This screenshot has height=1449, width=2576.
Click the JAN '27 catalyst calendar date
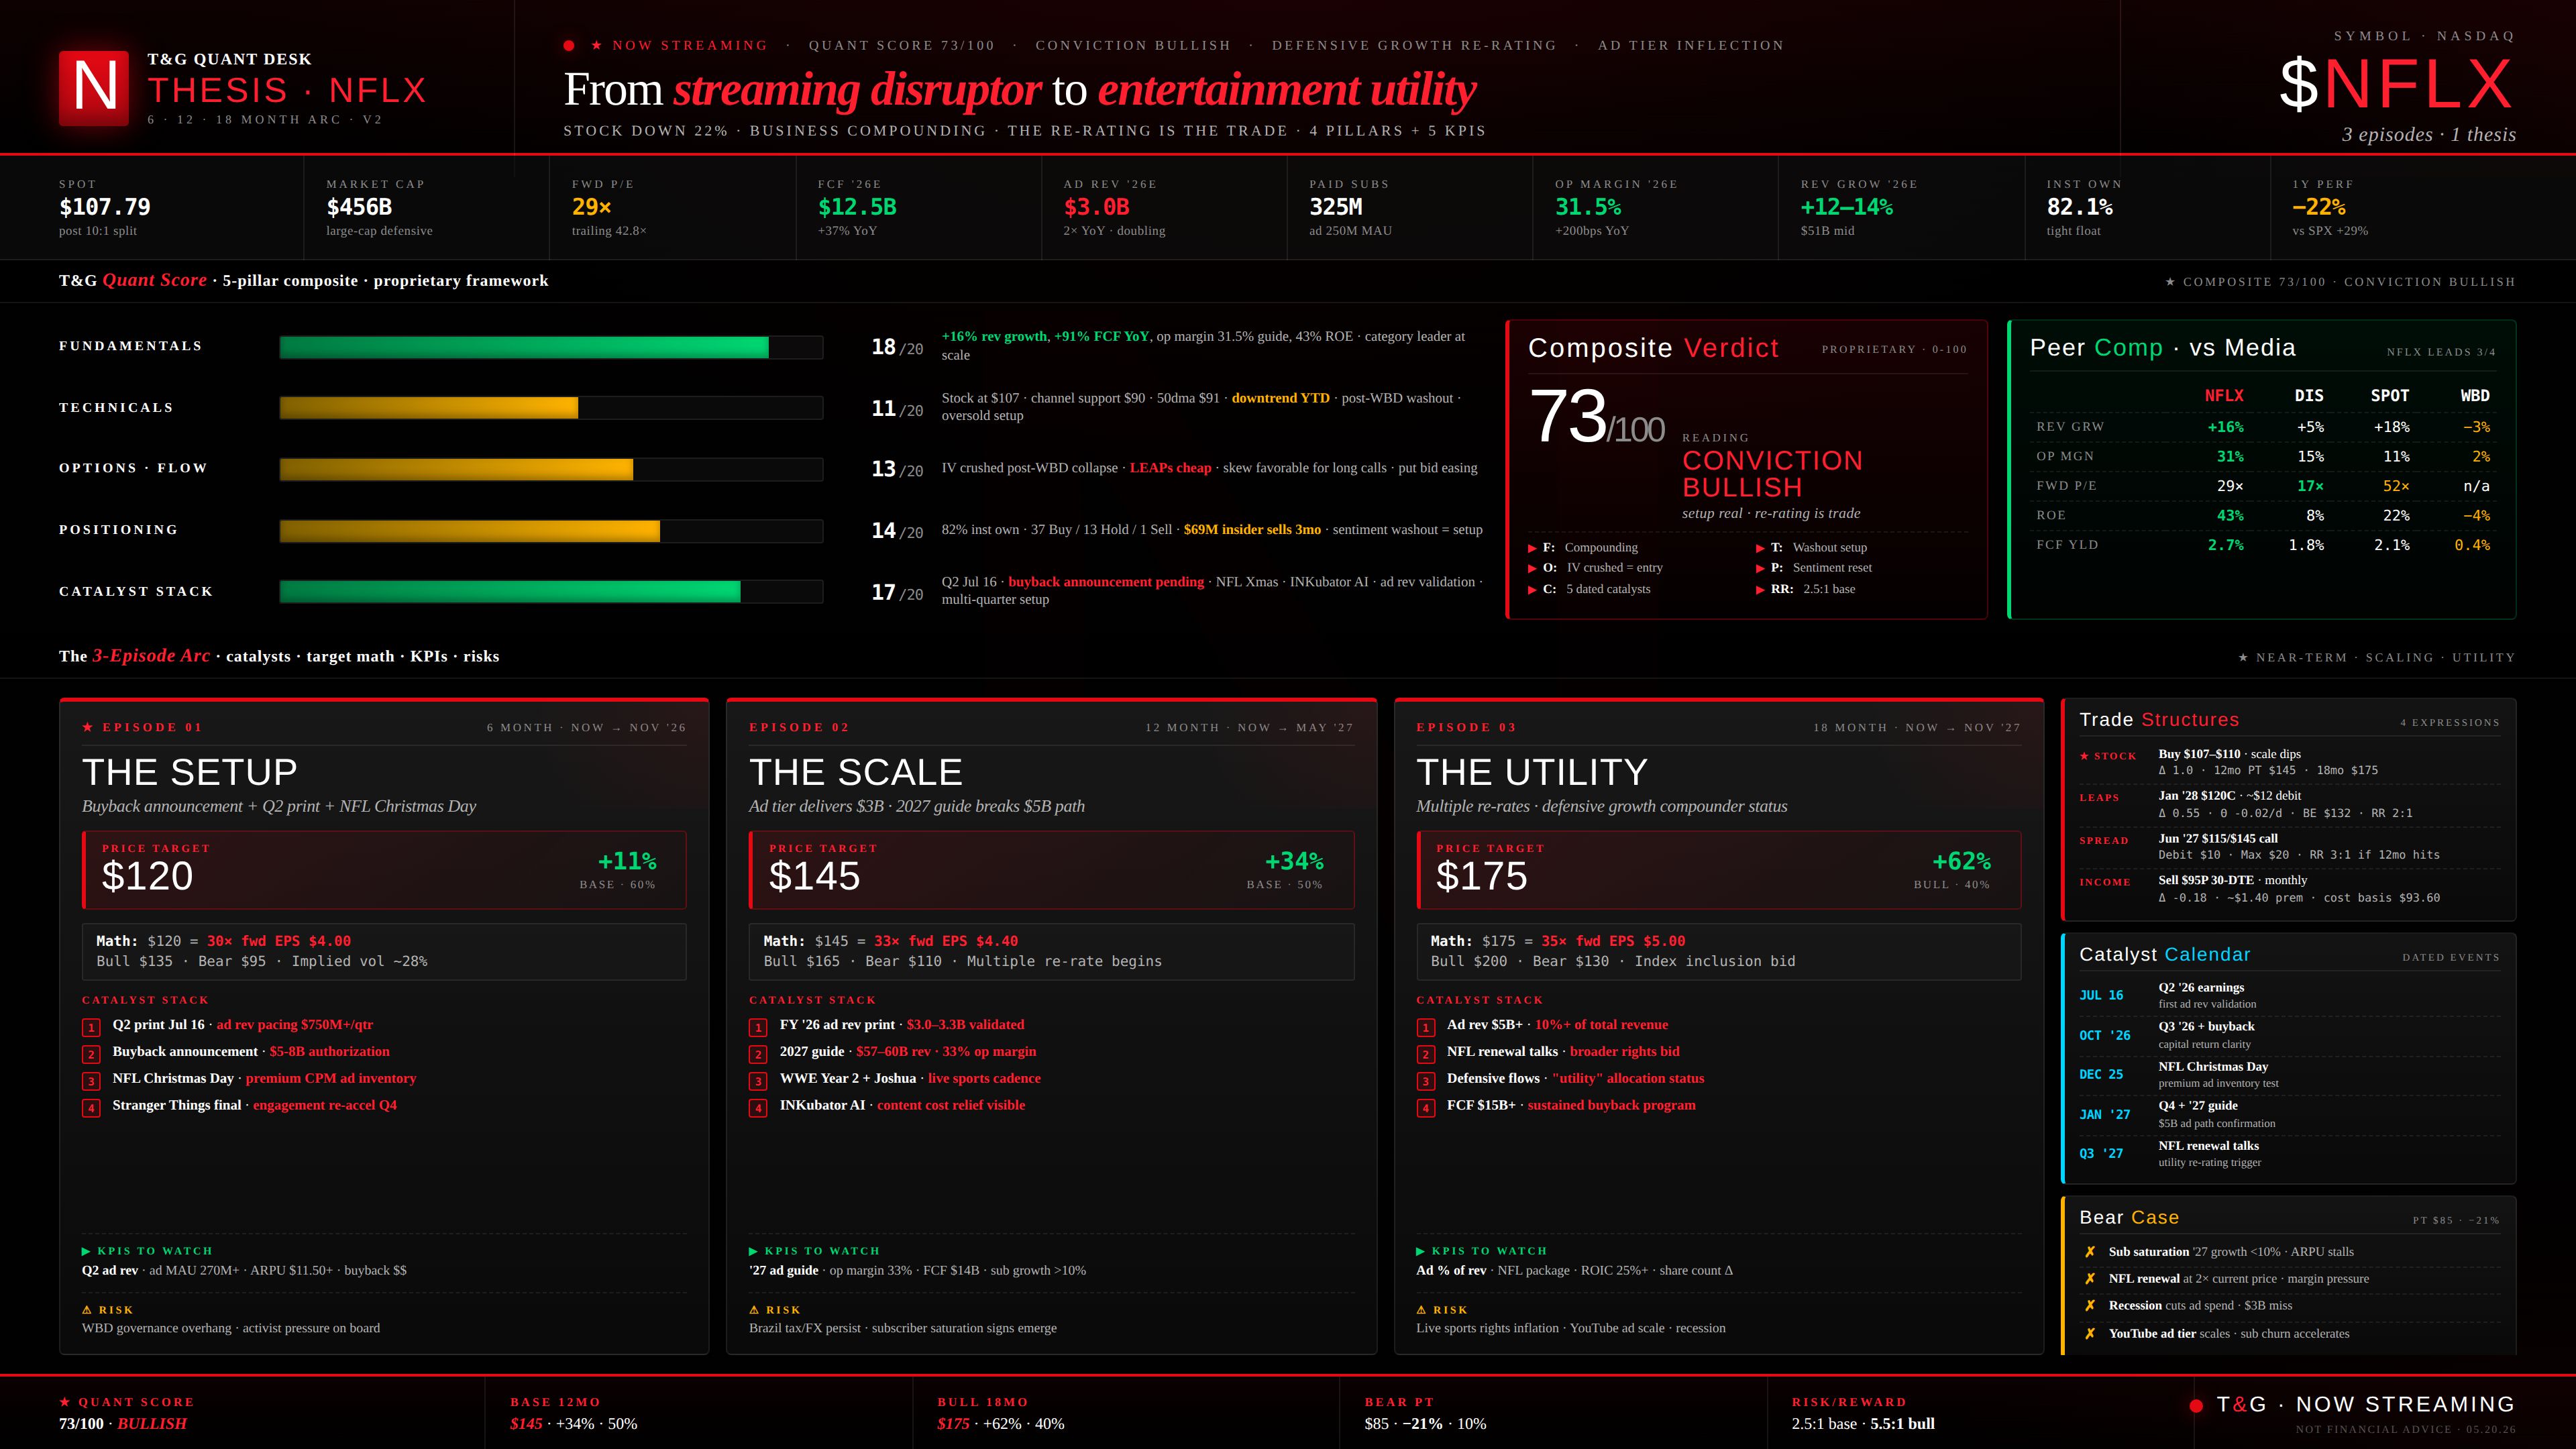2105,1115
